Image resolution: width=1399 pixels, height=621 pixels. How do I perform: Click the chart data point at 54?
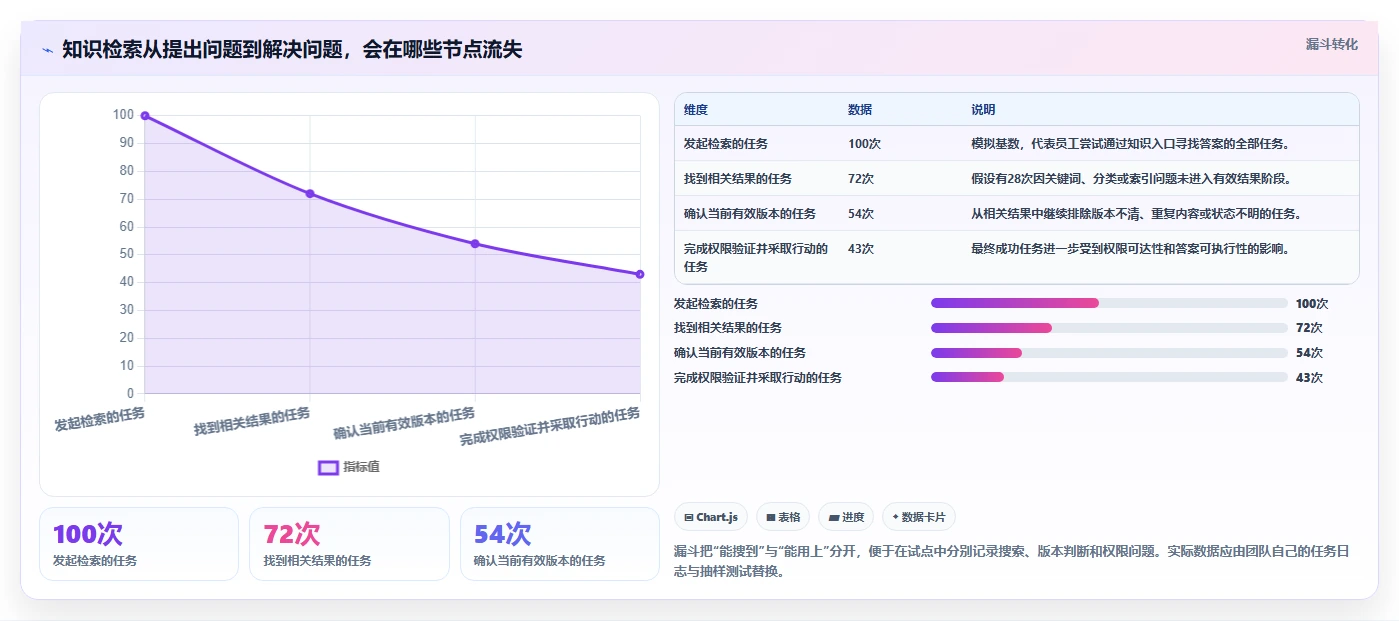pyautogui.click(x=475, y=244)
